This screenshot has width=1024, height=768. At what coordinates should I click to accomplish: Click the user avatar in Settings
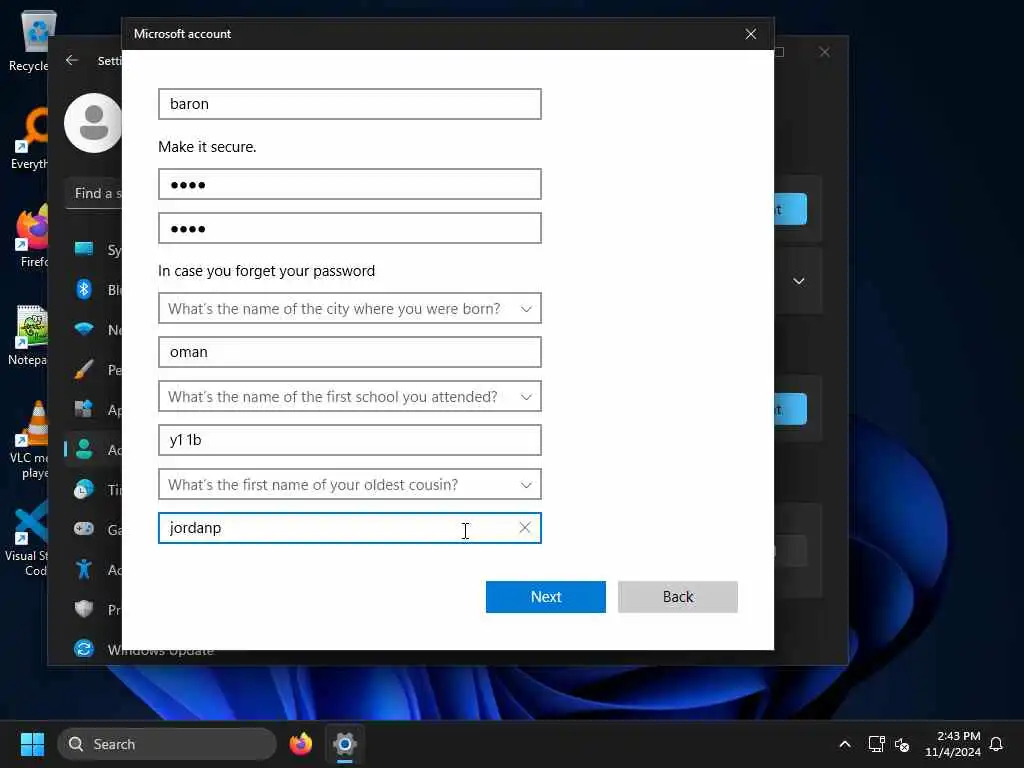tap(93, 123)
